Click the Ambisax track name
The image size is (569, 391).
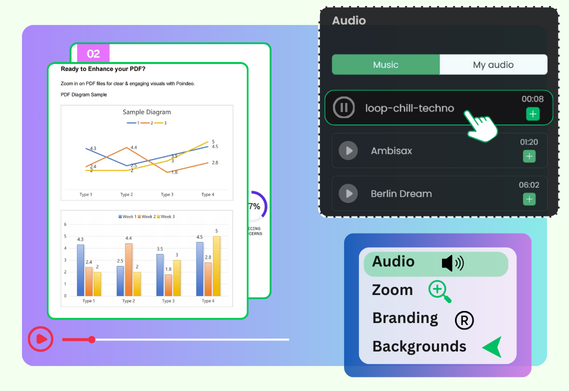391,151
